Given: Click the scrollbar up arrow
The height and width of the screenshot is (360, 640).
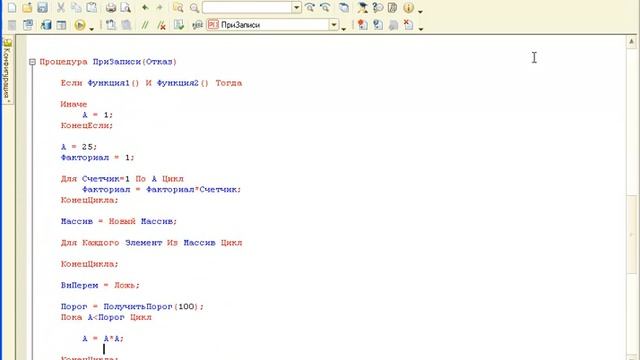Looking at the screenshot, I should pos(631,41).
